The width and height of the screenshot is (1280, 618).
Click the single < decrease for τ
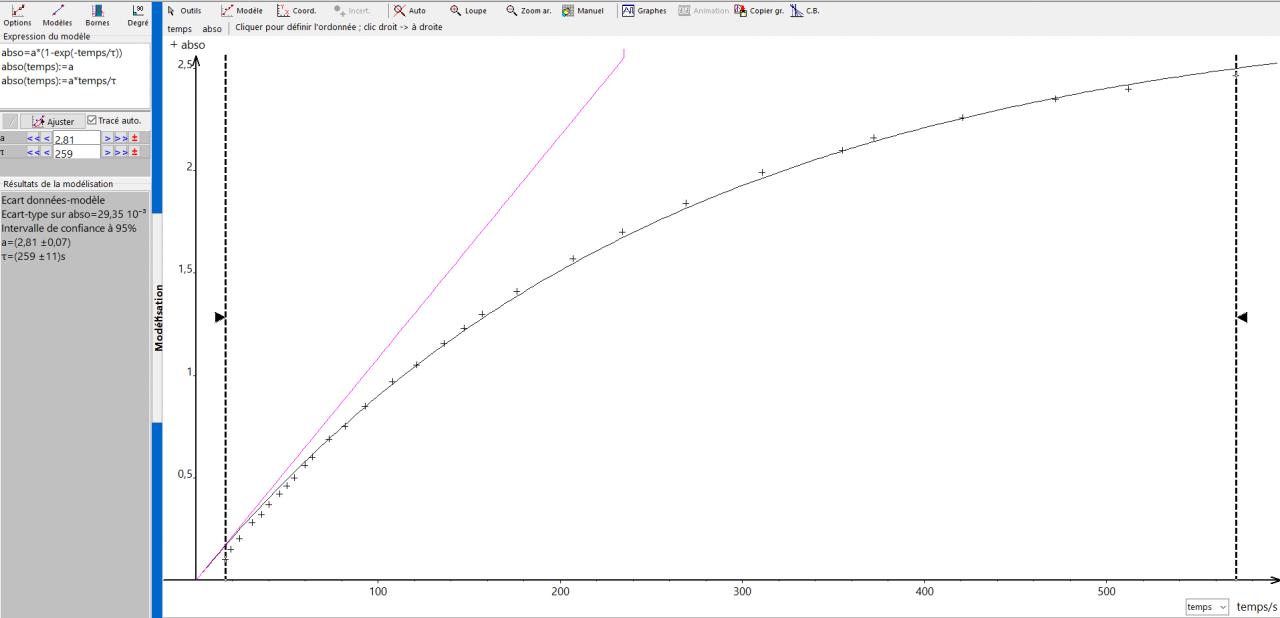point(46,153)
